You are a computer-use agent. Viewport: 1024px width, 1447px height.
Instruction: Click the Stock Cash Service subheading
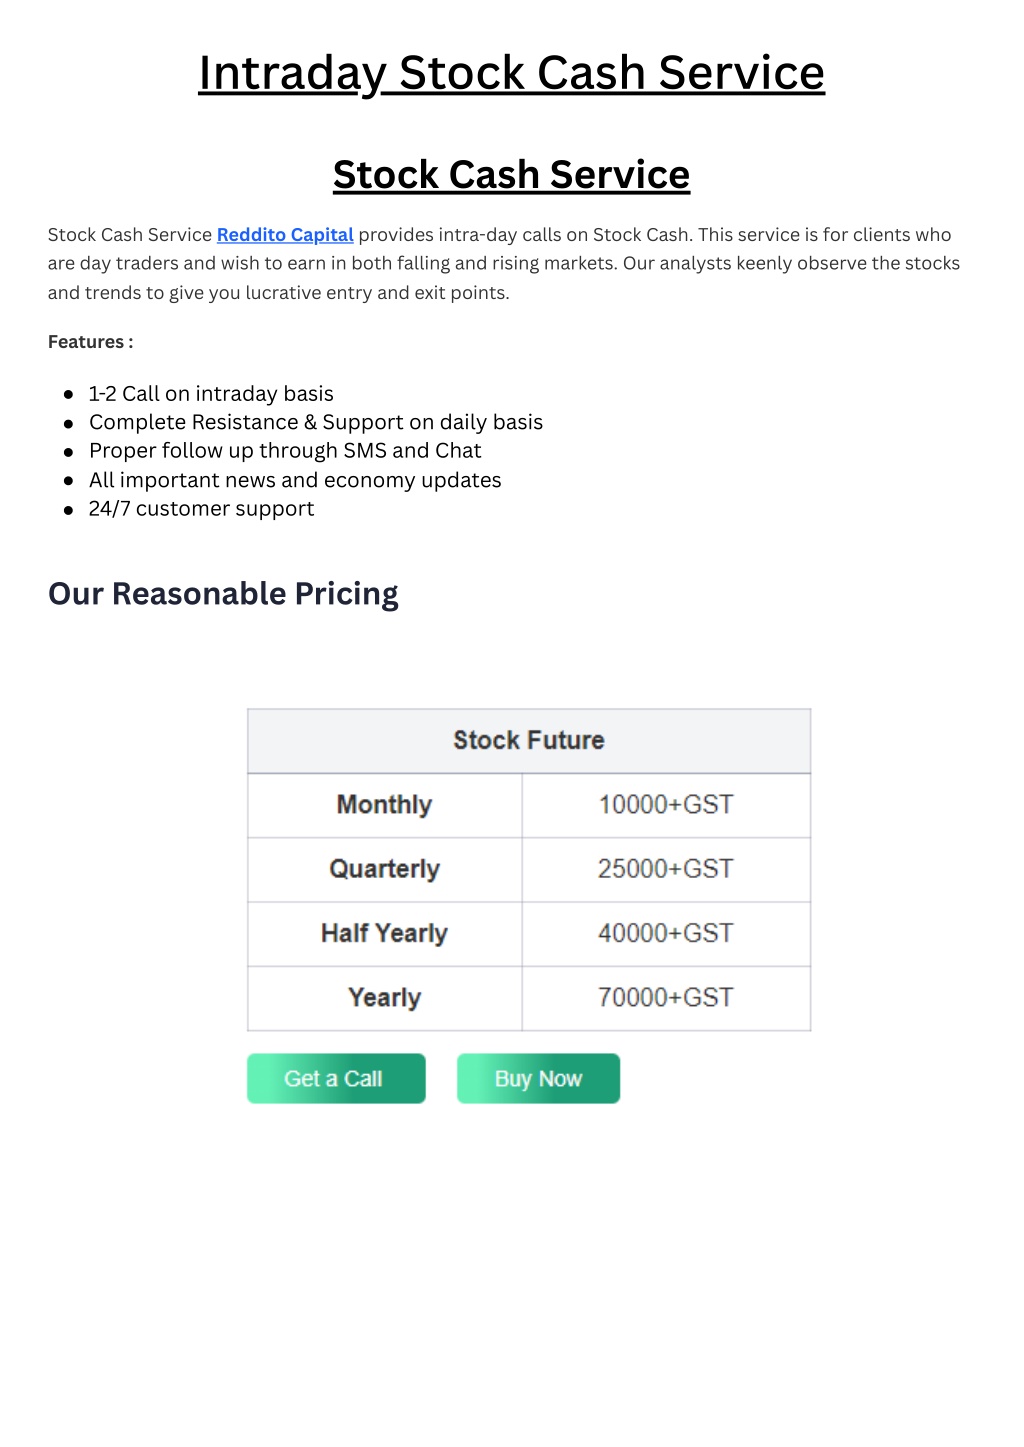pos(511,175)
